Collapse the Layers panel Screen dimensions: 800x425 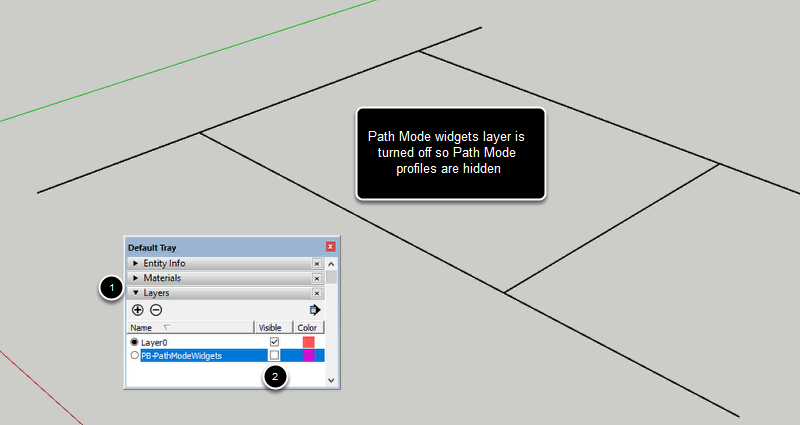(x=136, y=293)
